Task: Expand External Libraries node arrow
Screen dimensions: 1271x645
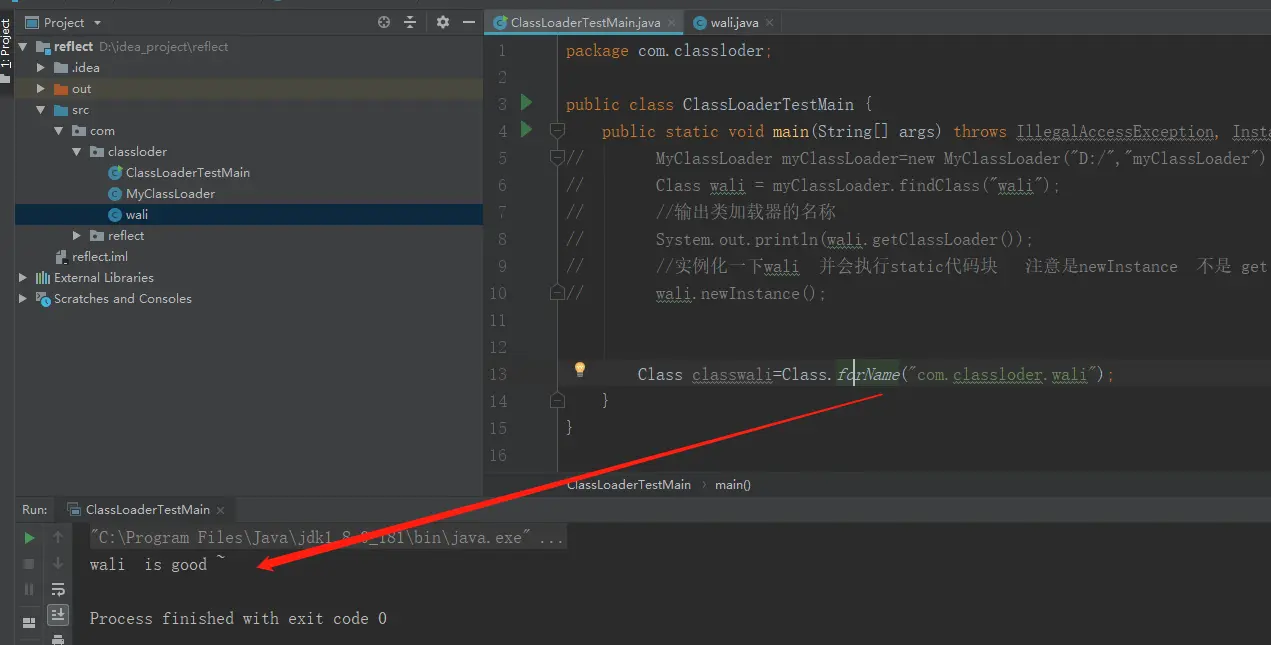Action: point(24,277)
